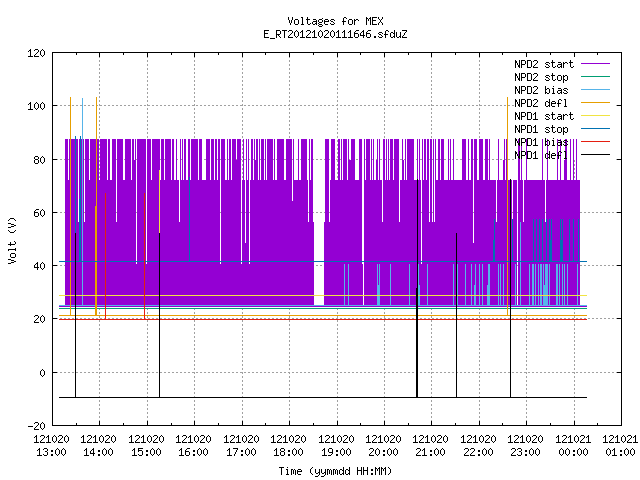Click the x-axis label 'Time (yymmdd HH:MM)'

335,471
